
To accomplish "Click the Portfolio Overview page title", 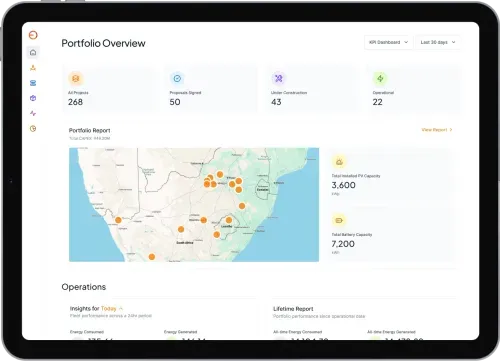I will pyautogui.click(x=103, y=43).
